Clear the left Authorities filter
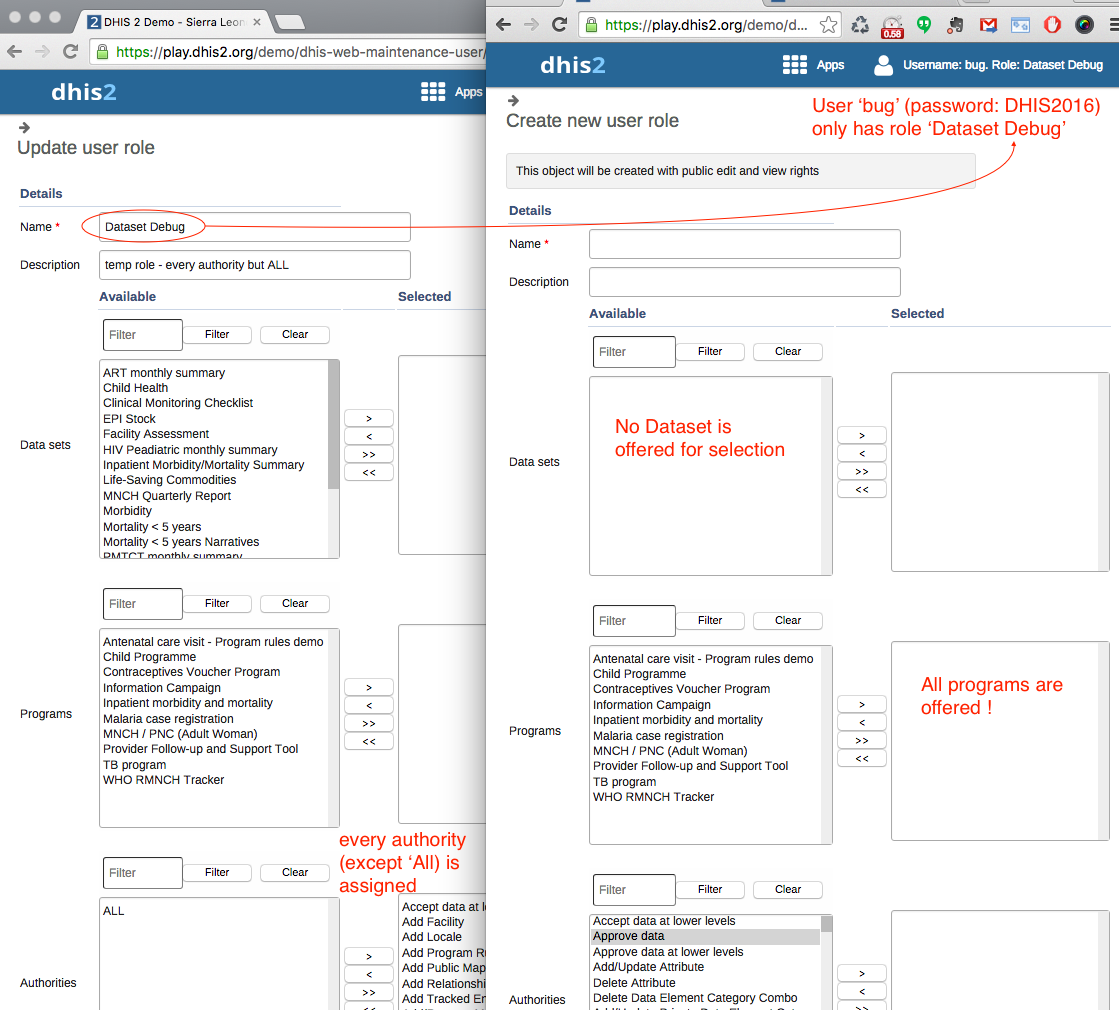 [x=295, y=873]
